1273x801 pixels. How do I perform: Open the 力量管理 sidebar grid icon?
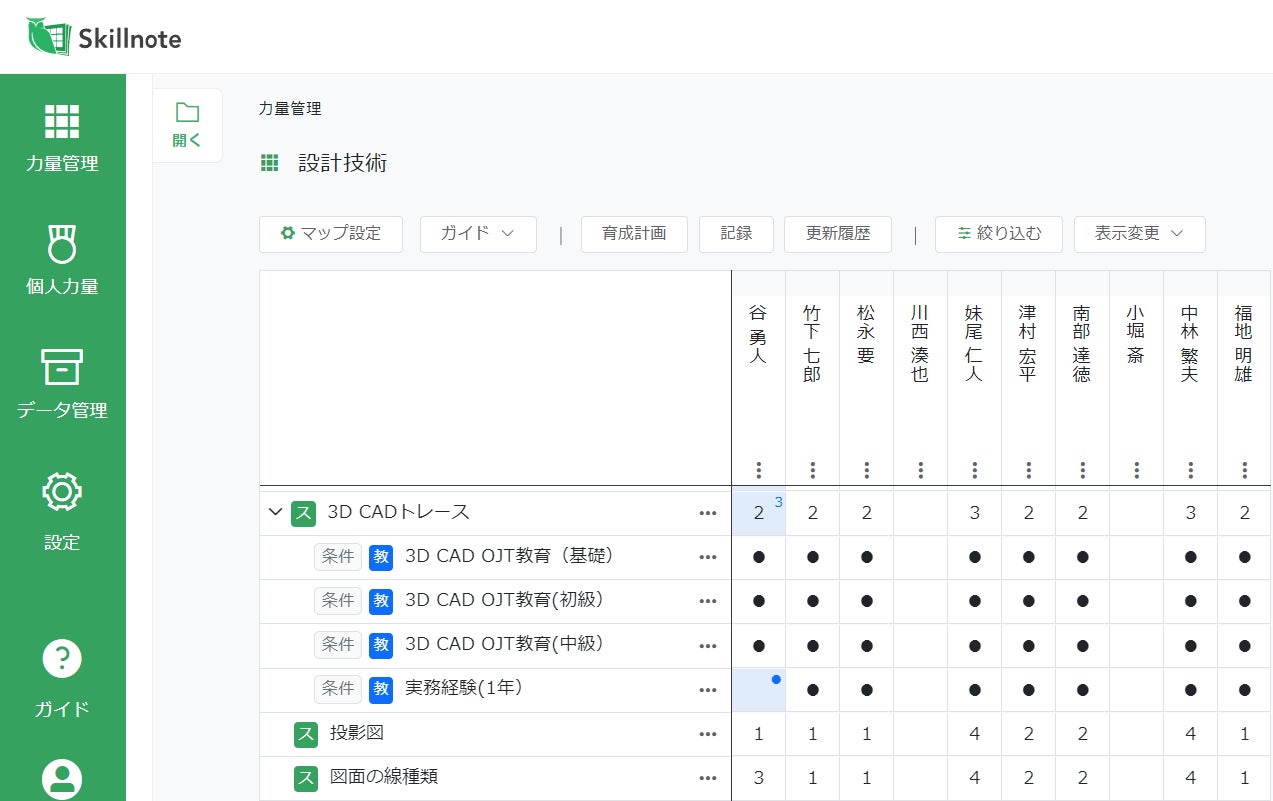62,122
